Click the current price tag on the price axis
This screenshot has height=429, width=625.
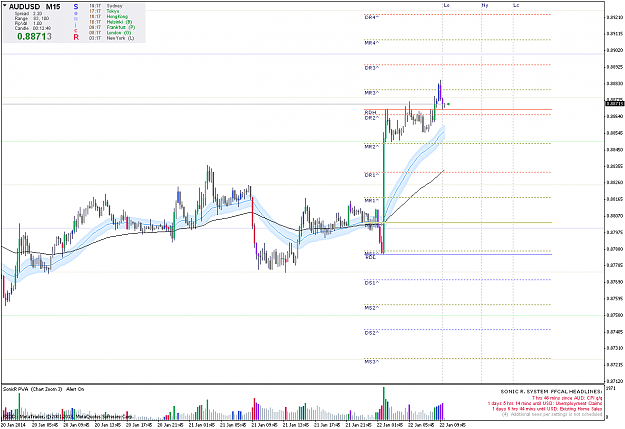[x=615, y=104]
